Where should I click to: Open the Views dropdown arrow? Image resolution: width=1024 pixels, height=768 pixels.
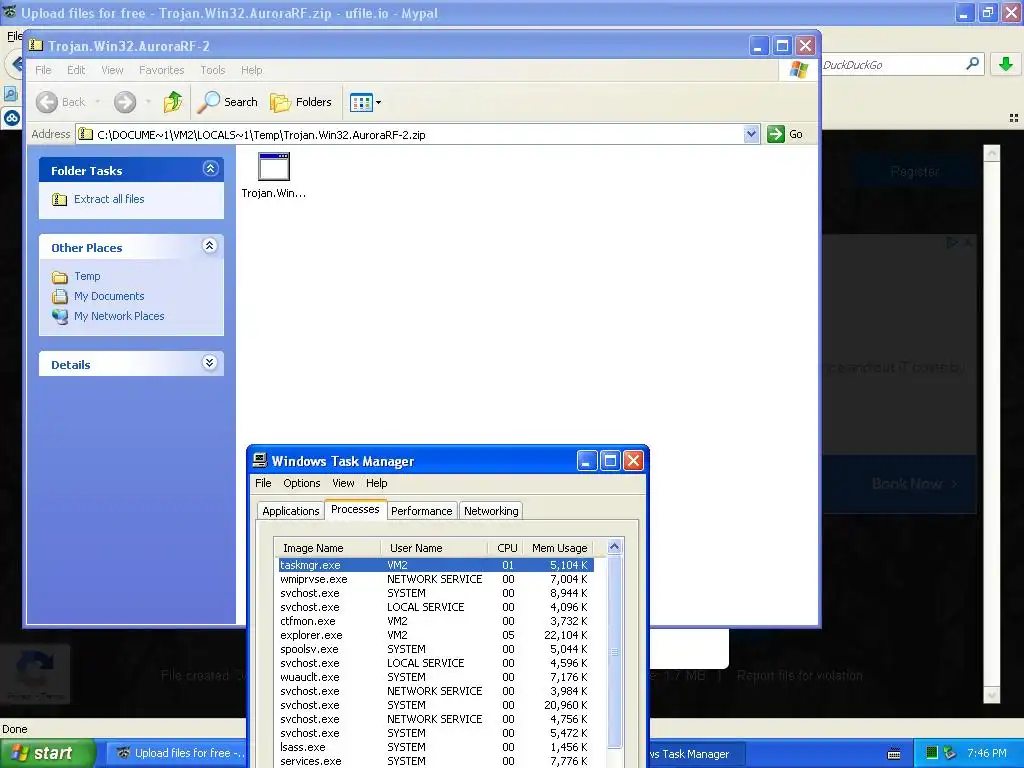[x=378, y=102]
